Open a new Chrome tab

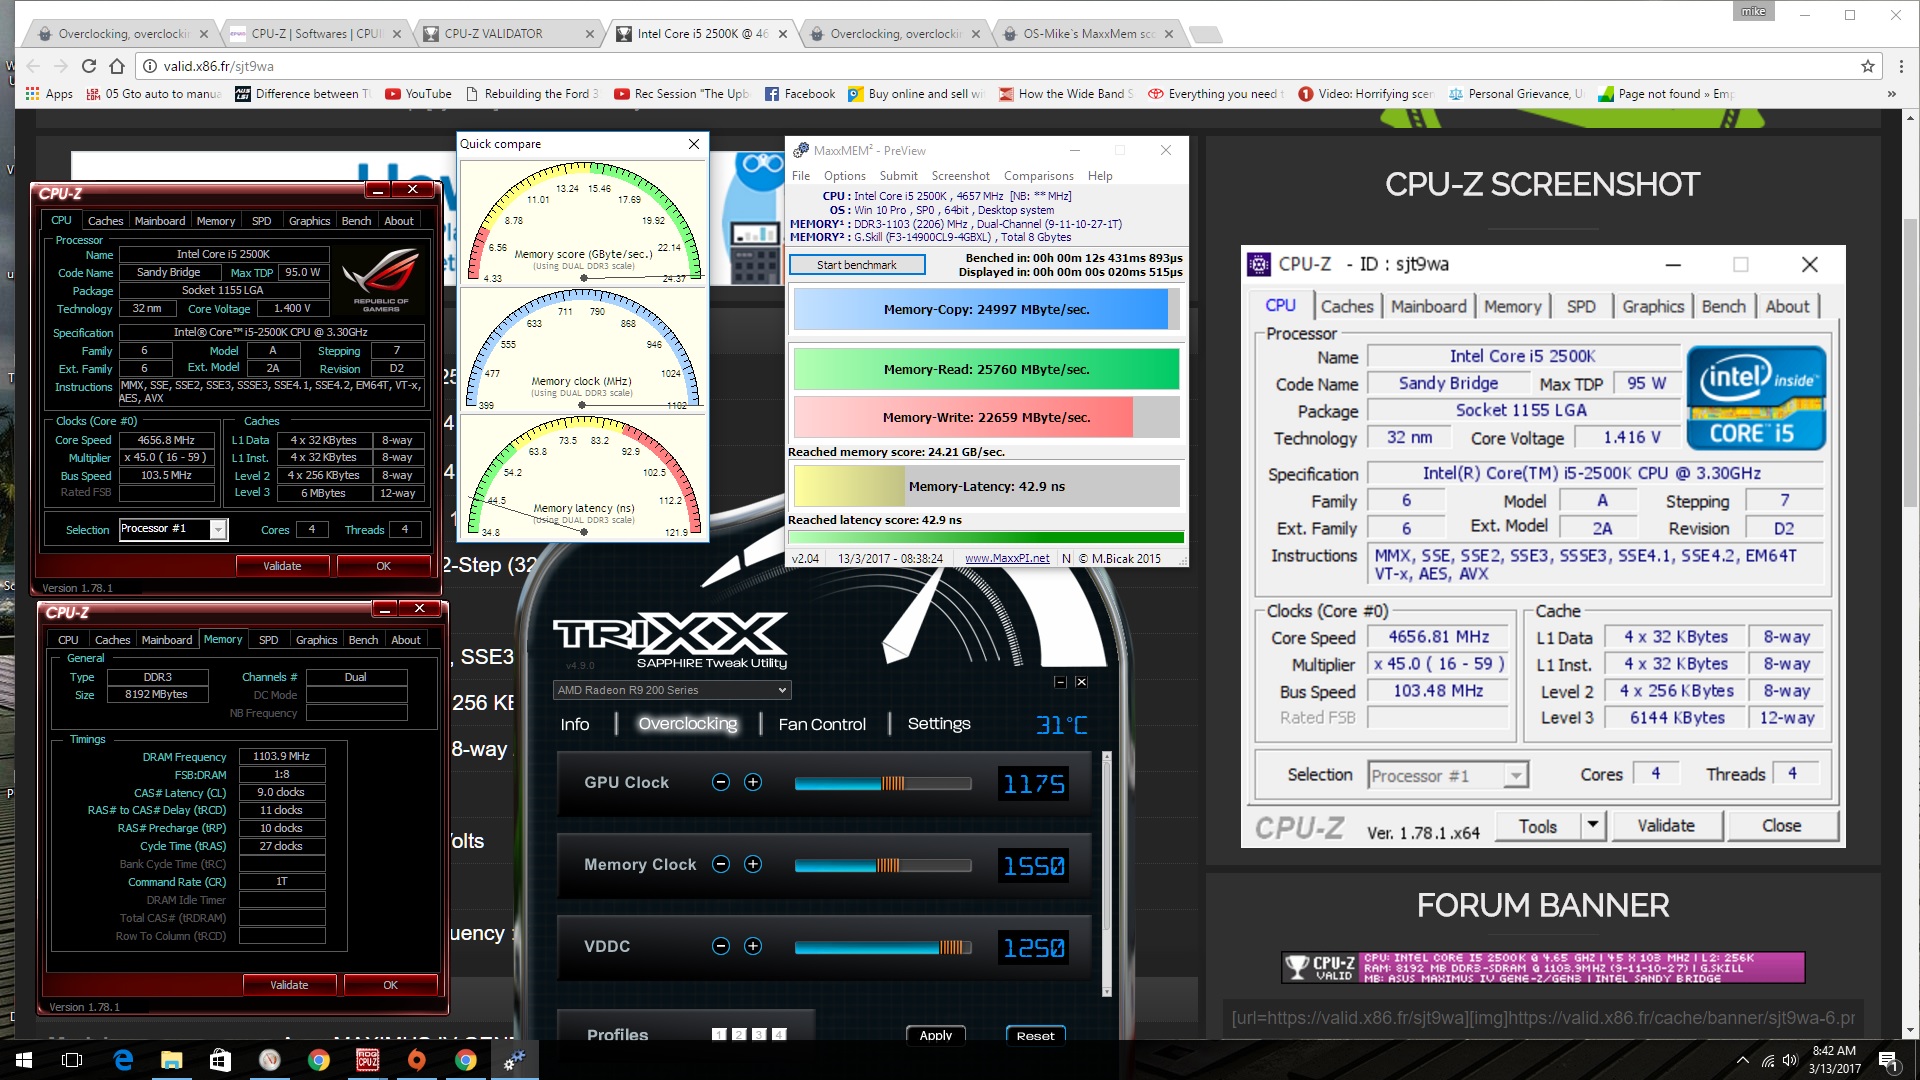[x=1207, y=34]
